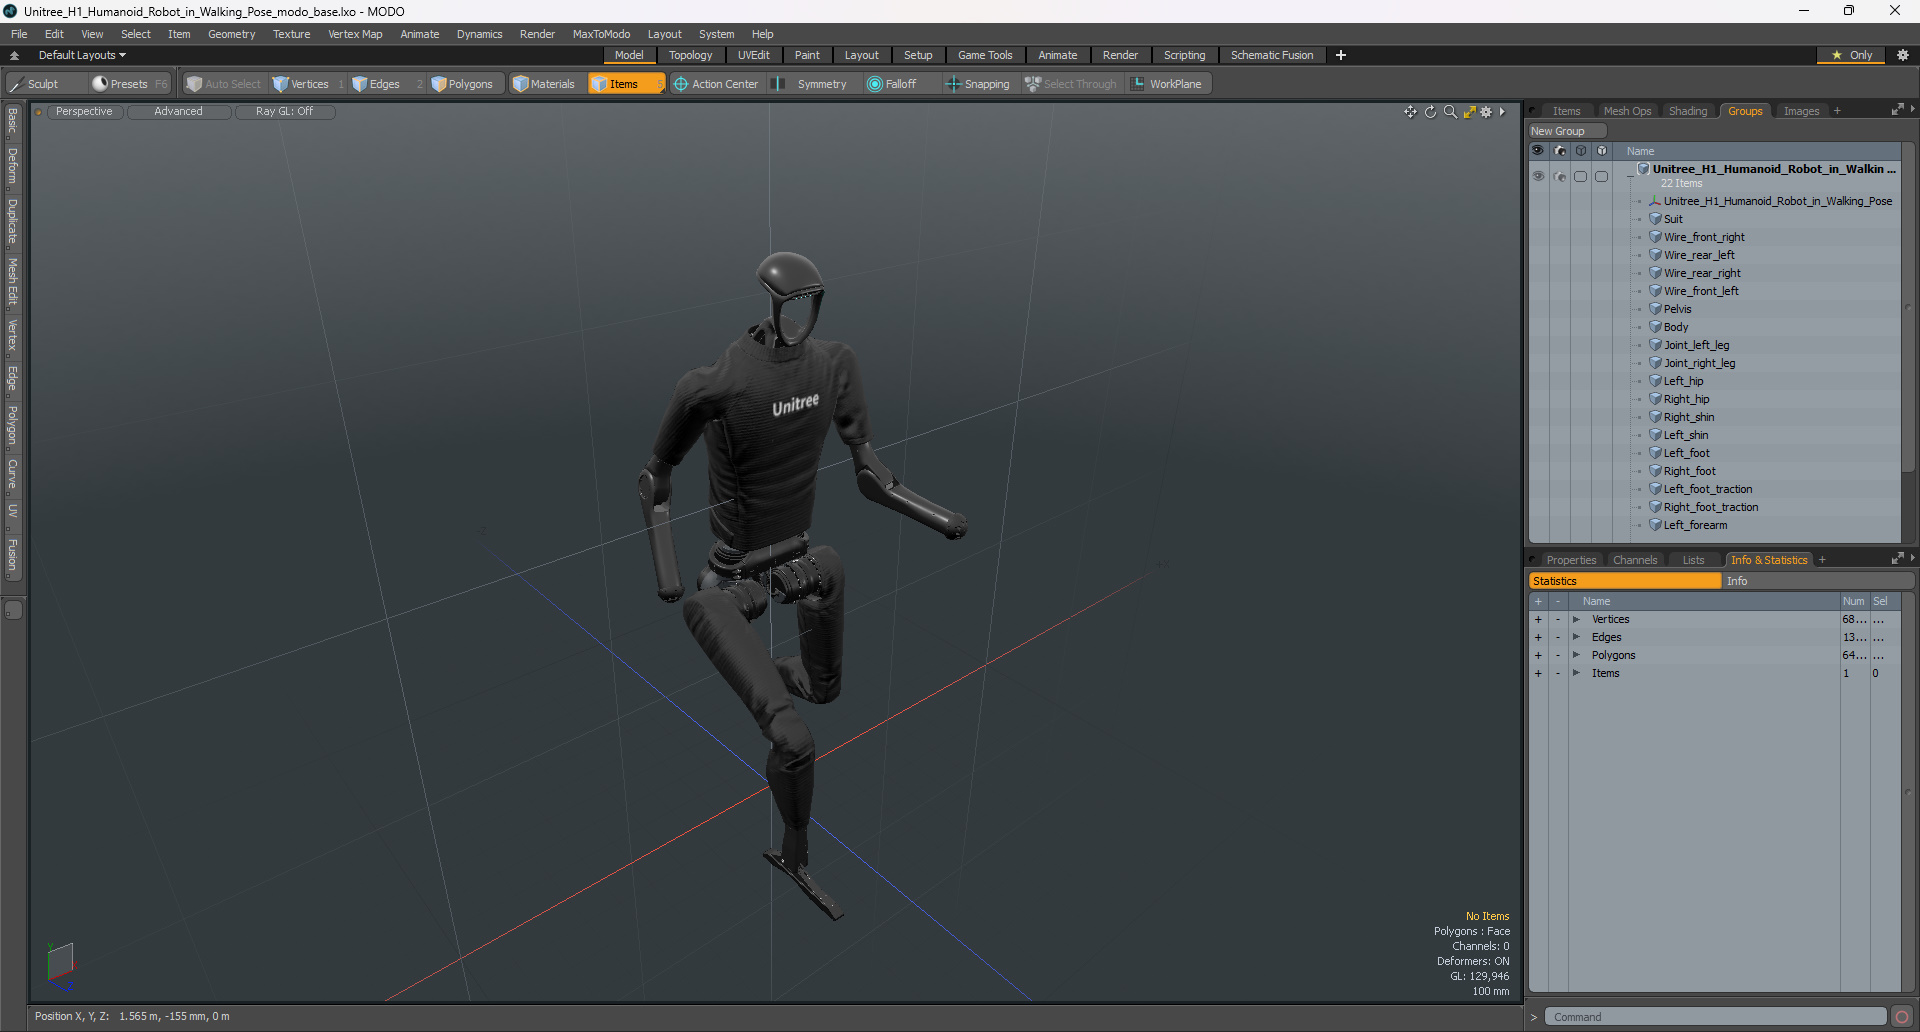The width and height of the screenshot is (1920, 1032).
Task: Open the Vertex Map menu
Action: click(x=355, y=34)
